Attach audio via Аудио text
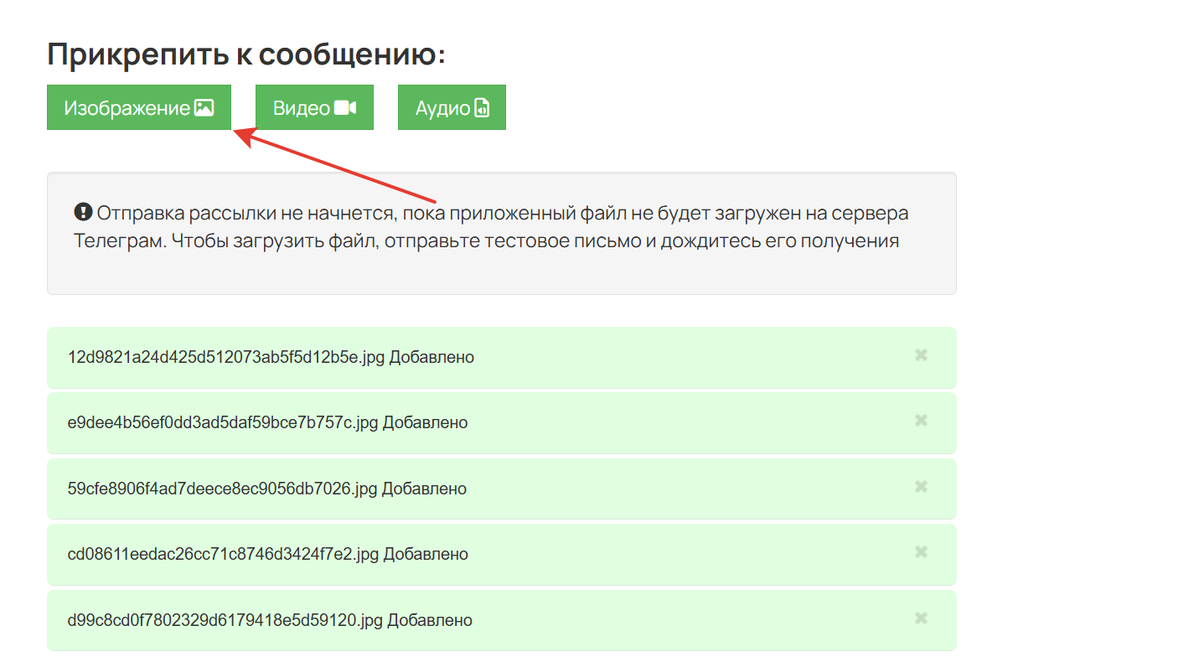Image resolution: width=1199 pixels, height=662 pixels. pos(442,109)
